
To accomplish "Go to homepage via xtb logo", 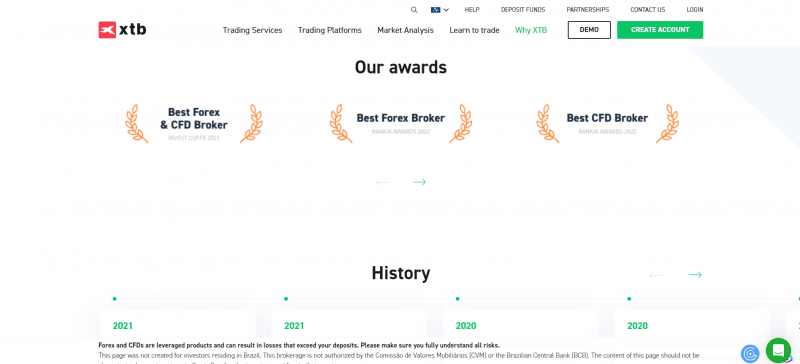I will tap(122, 30).
